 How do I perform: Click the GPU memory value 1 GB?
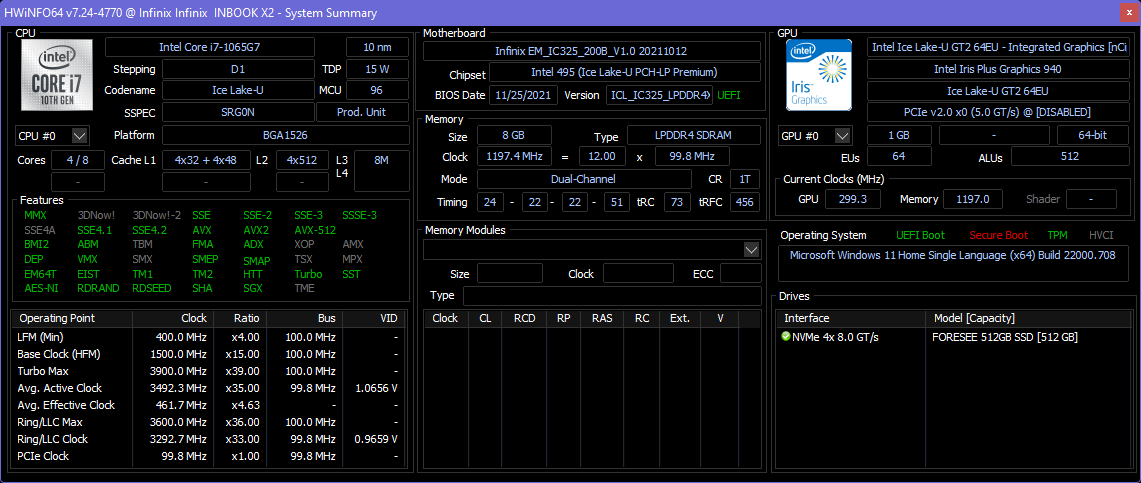[899, 136]
